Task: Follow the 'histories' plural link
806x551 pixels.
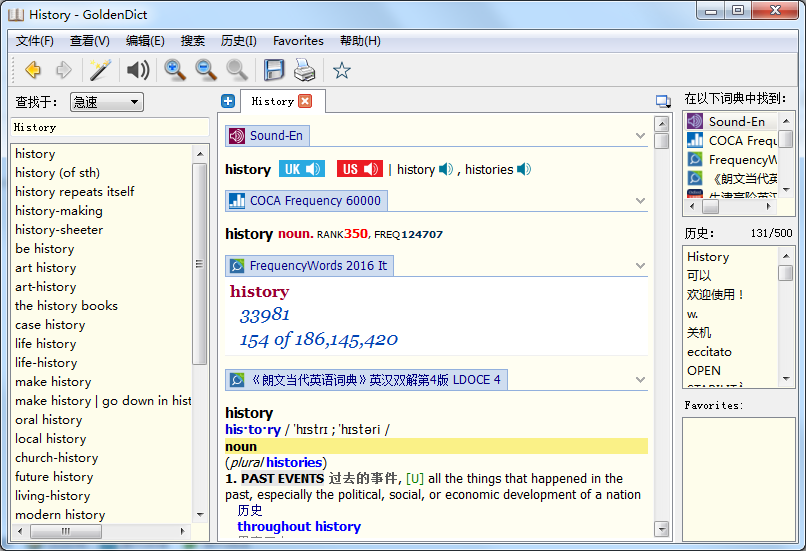Action: [x=294, y=462]
